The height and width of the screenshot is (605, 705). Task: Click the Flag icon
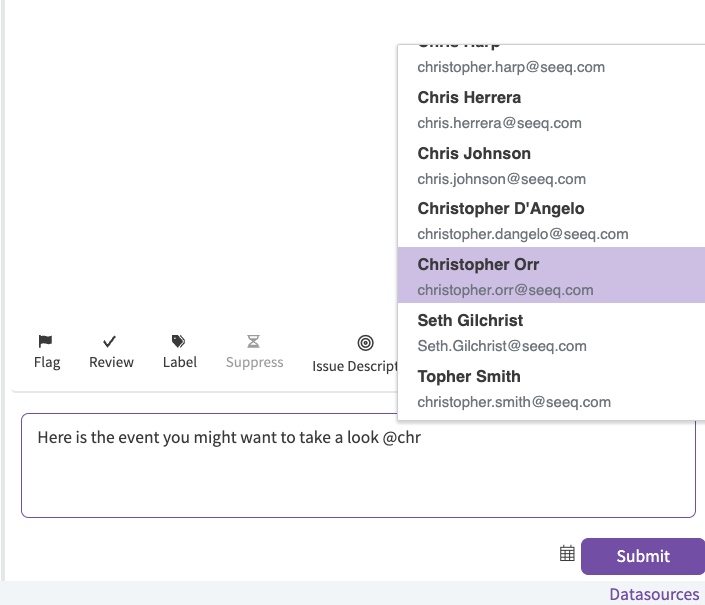(x=46, y=341)
